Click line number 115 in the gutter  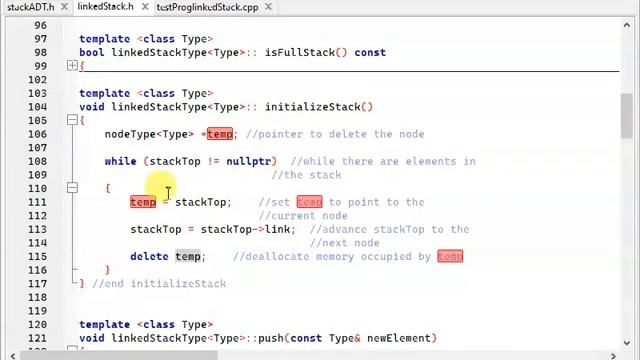[x=38, y=256]
